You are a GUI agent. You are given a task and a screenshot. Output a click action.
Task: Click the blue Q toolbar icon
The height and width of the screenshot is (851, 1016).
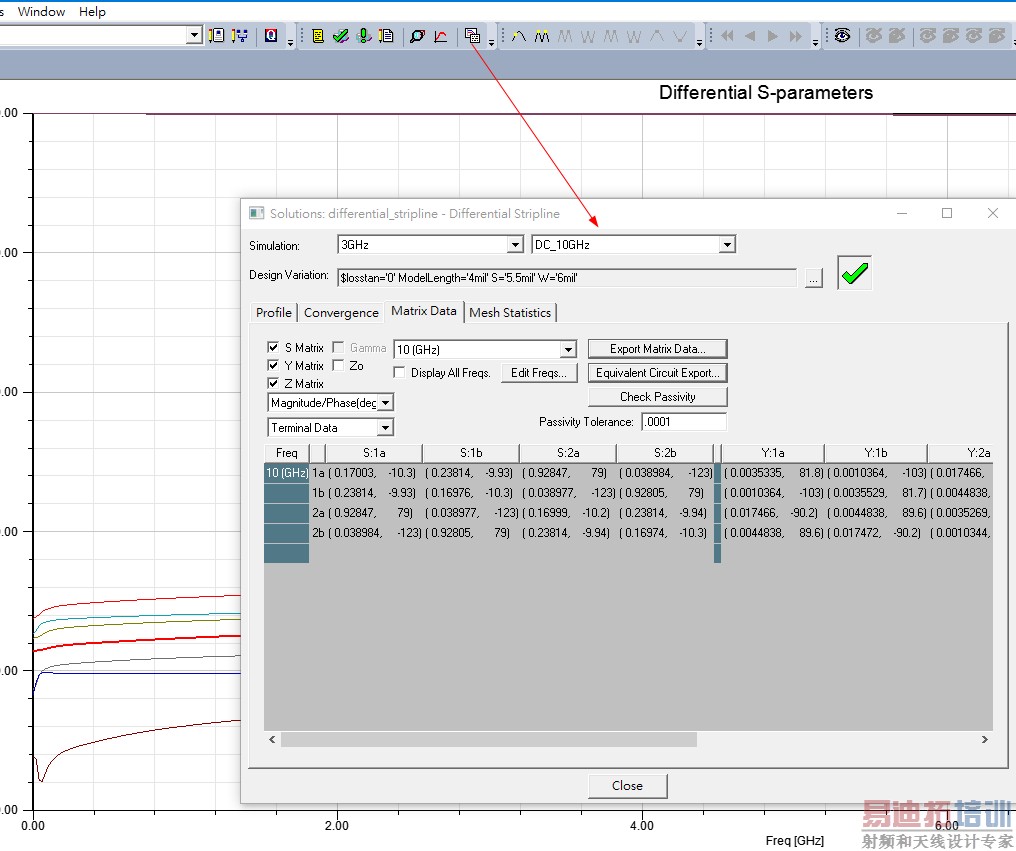271,36
